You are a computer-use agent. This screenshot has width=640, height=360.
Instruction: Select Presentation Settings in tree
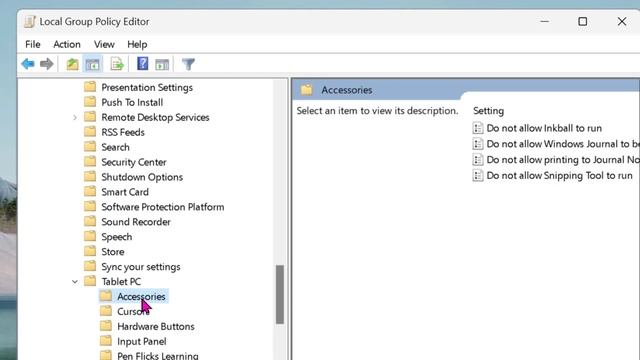tap(147, 87)
